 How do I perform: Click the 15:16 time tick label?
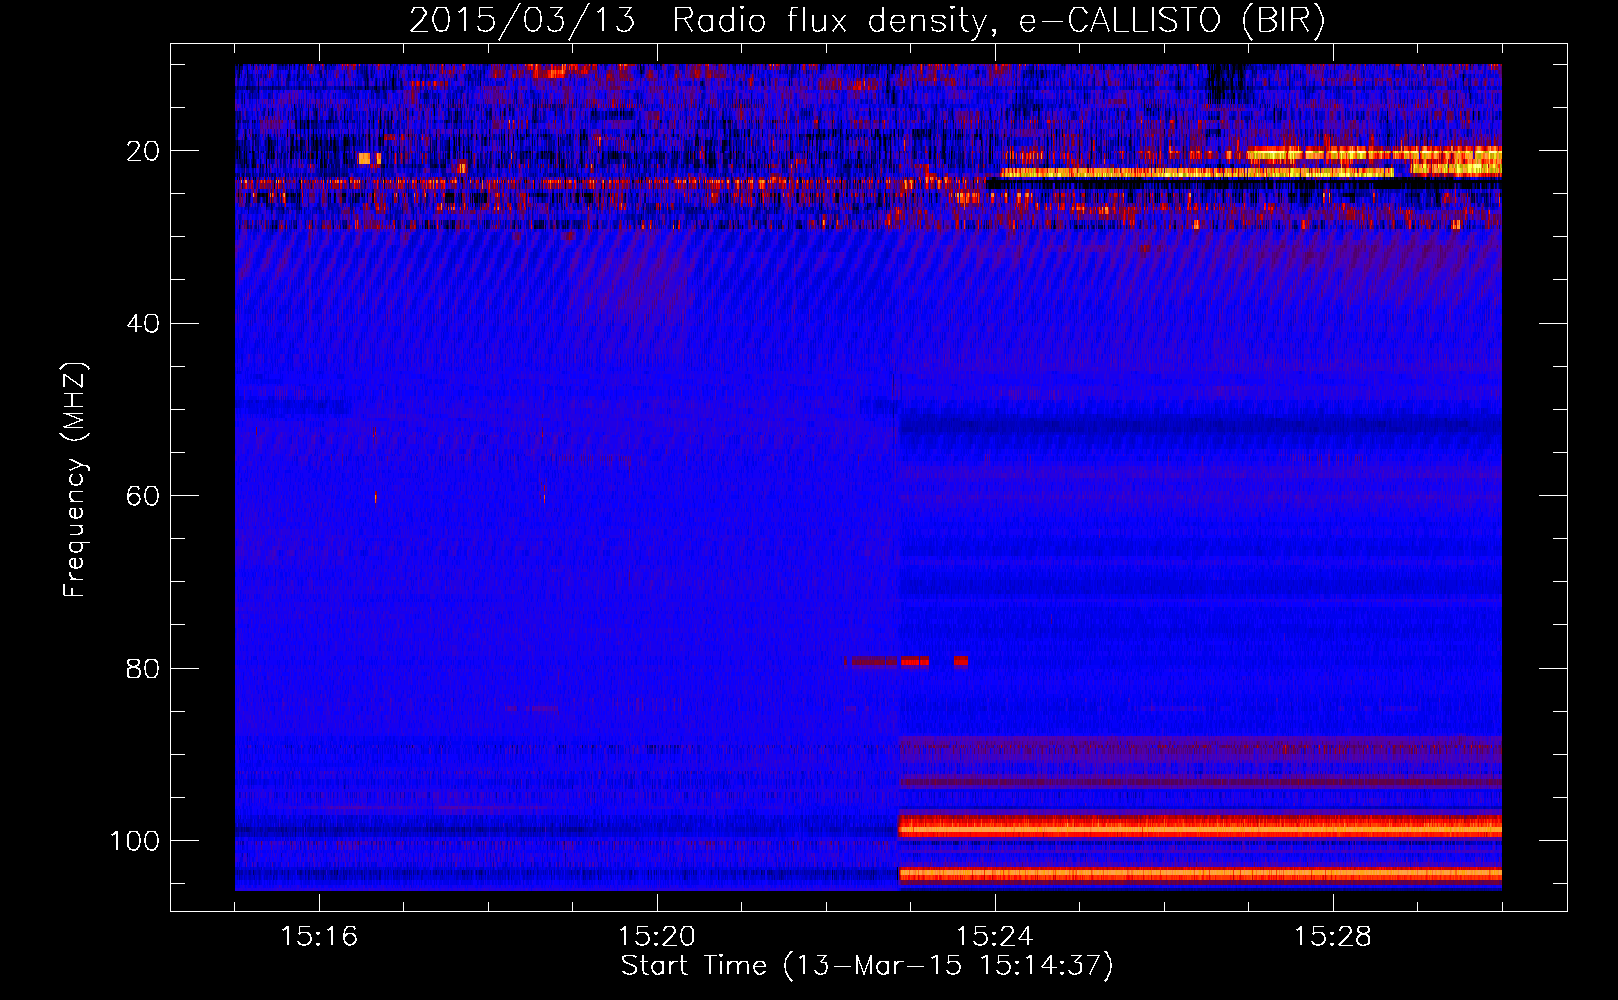319,936
